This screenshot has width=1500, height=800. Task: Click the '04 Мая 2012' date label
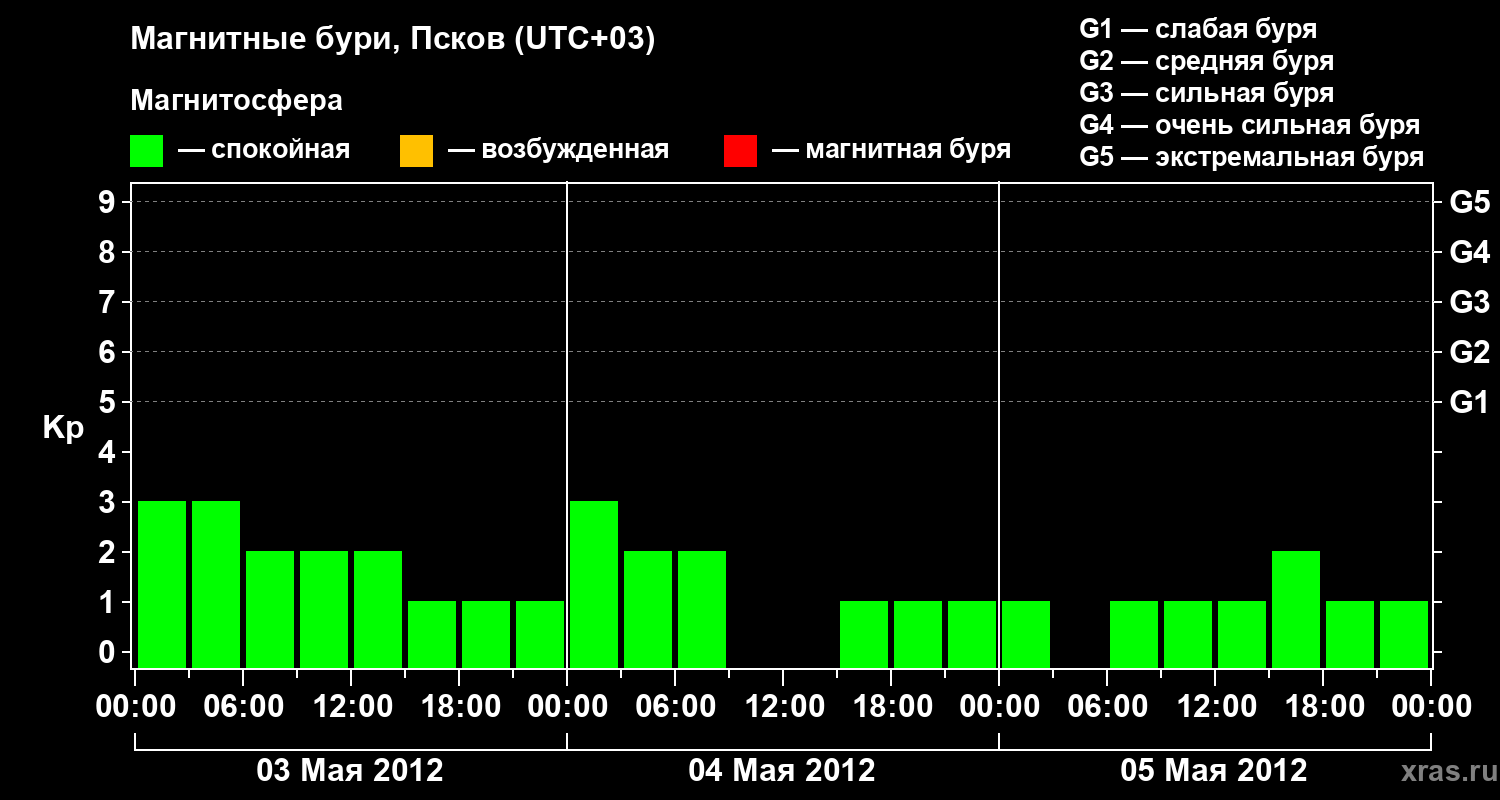pyautogui.click(x=782, y=771)
